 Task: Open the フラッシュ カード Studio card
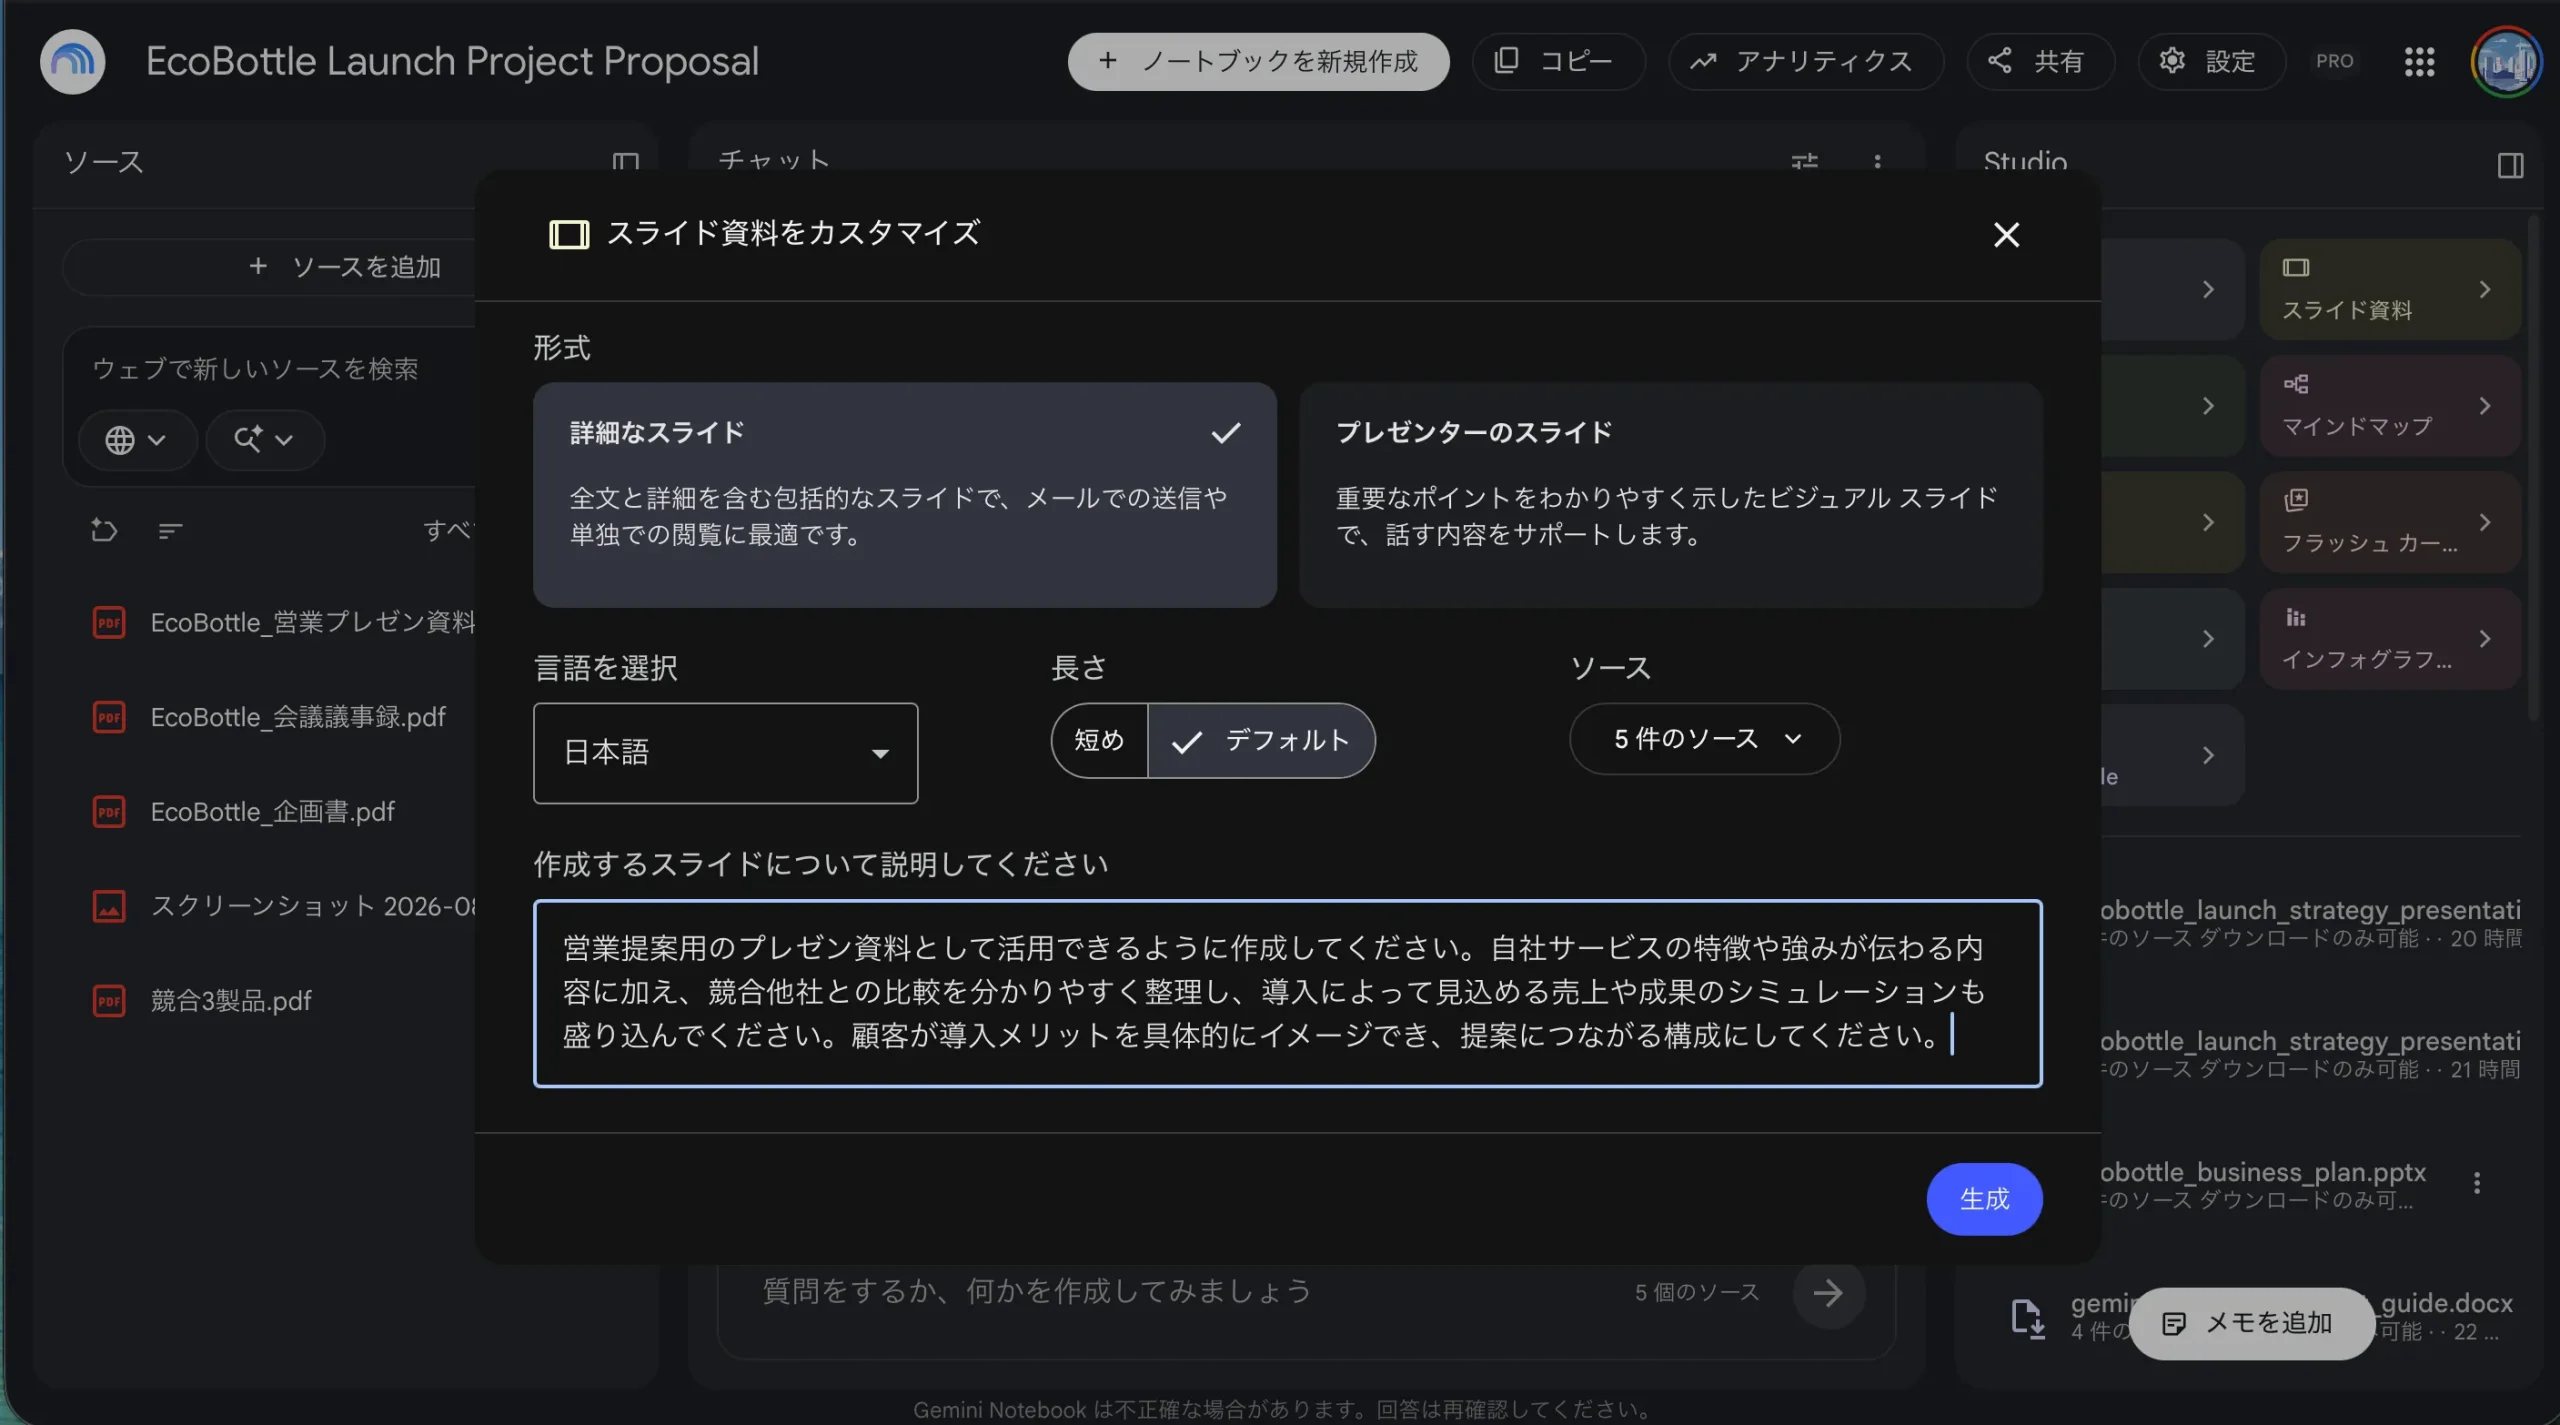tap(2390, 522)
